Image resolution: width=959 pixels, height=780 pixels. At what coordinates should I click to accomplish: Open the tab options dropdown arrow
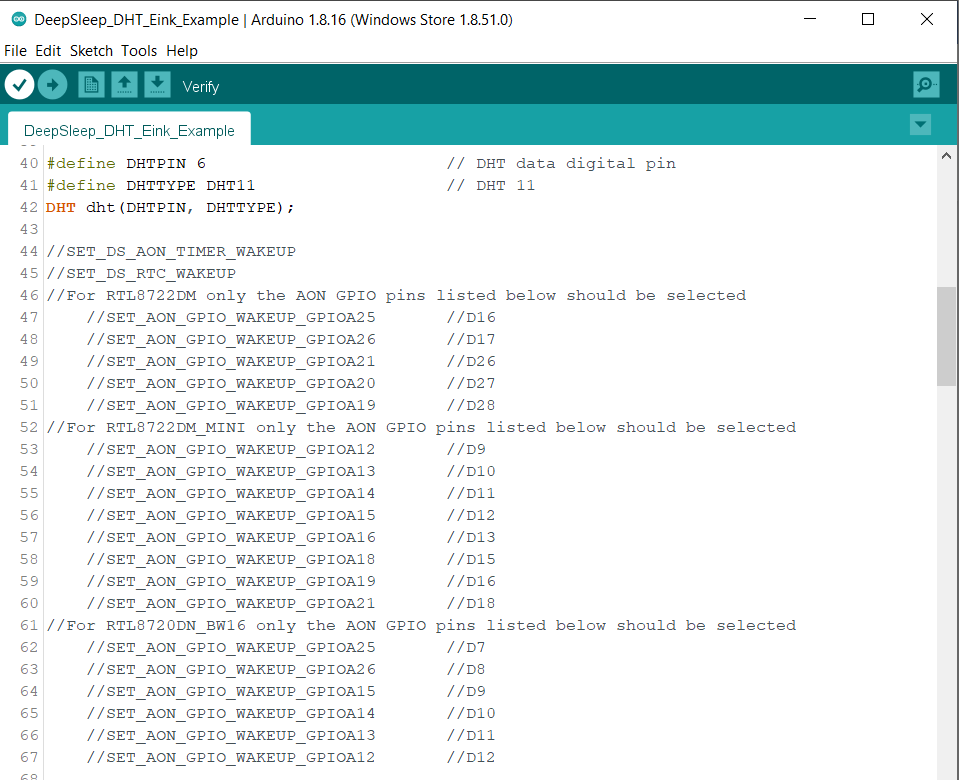920,125
